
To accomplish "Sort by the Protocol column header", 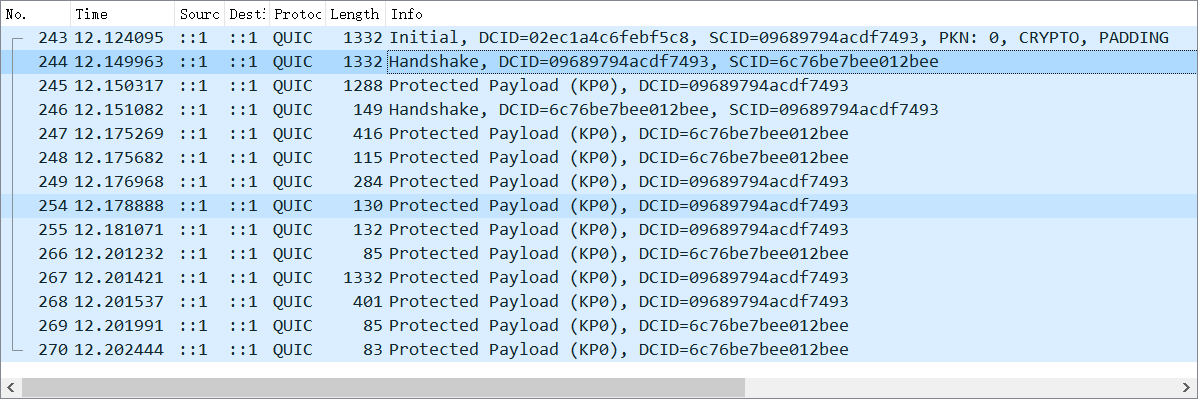I will pyautogui.click(x=297, y=14).
